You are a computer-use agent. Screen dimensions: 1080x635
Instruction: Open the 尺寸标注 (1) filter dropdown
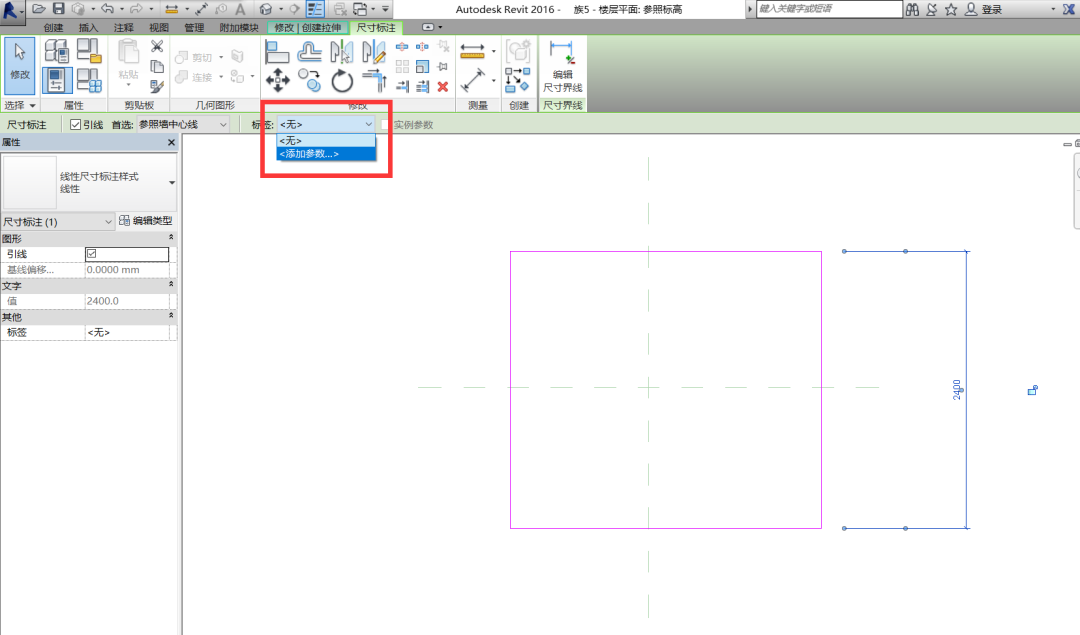[58, 222]
